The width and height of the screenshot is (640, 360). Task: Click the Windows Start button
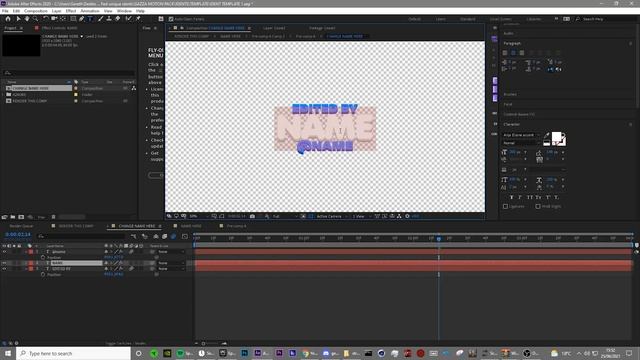8,353
